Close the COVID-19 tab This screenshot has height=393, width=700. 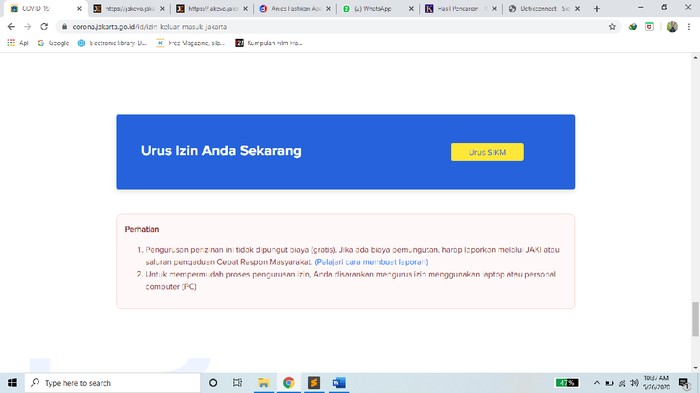pos(79,8)
